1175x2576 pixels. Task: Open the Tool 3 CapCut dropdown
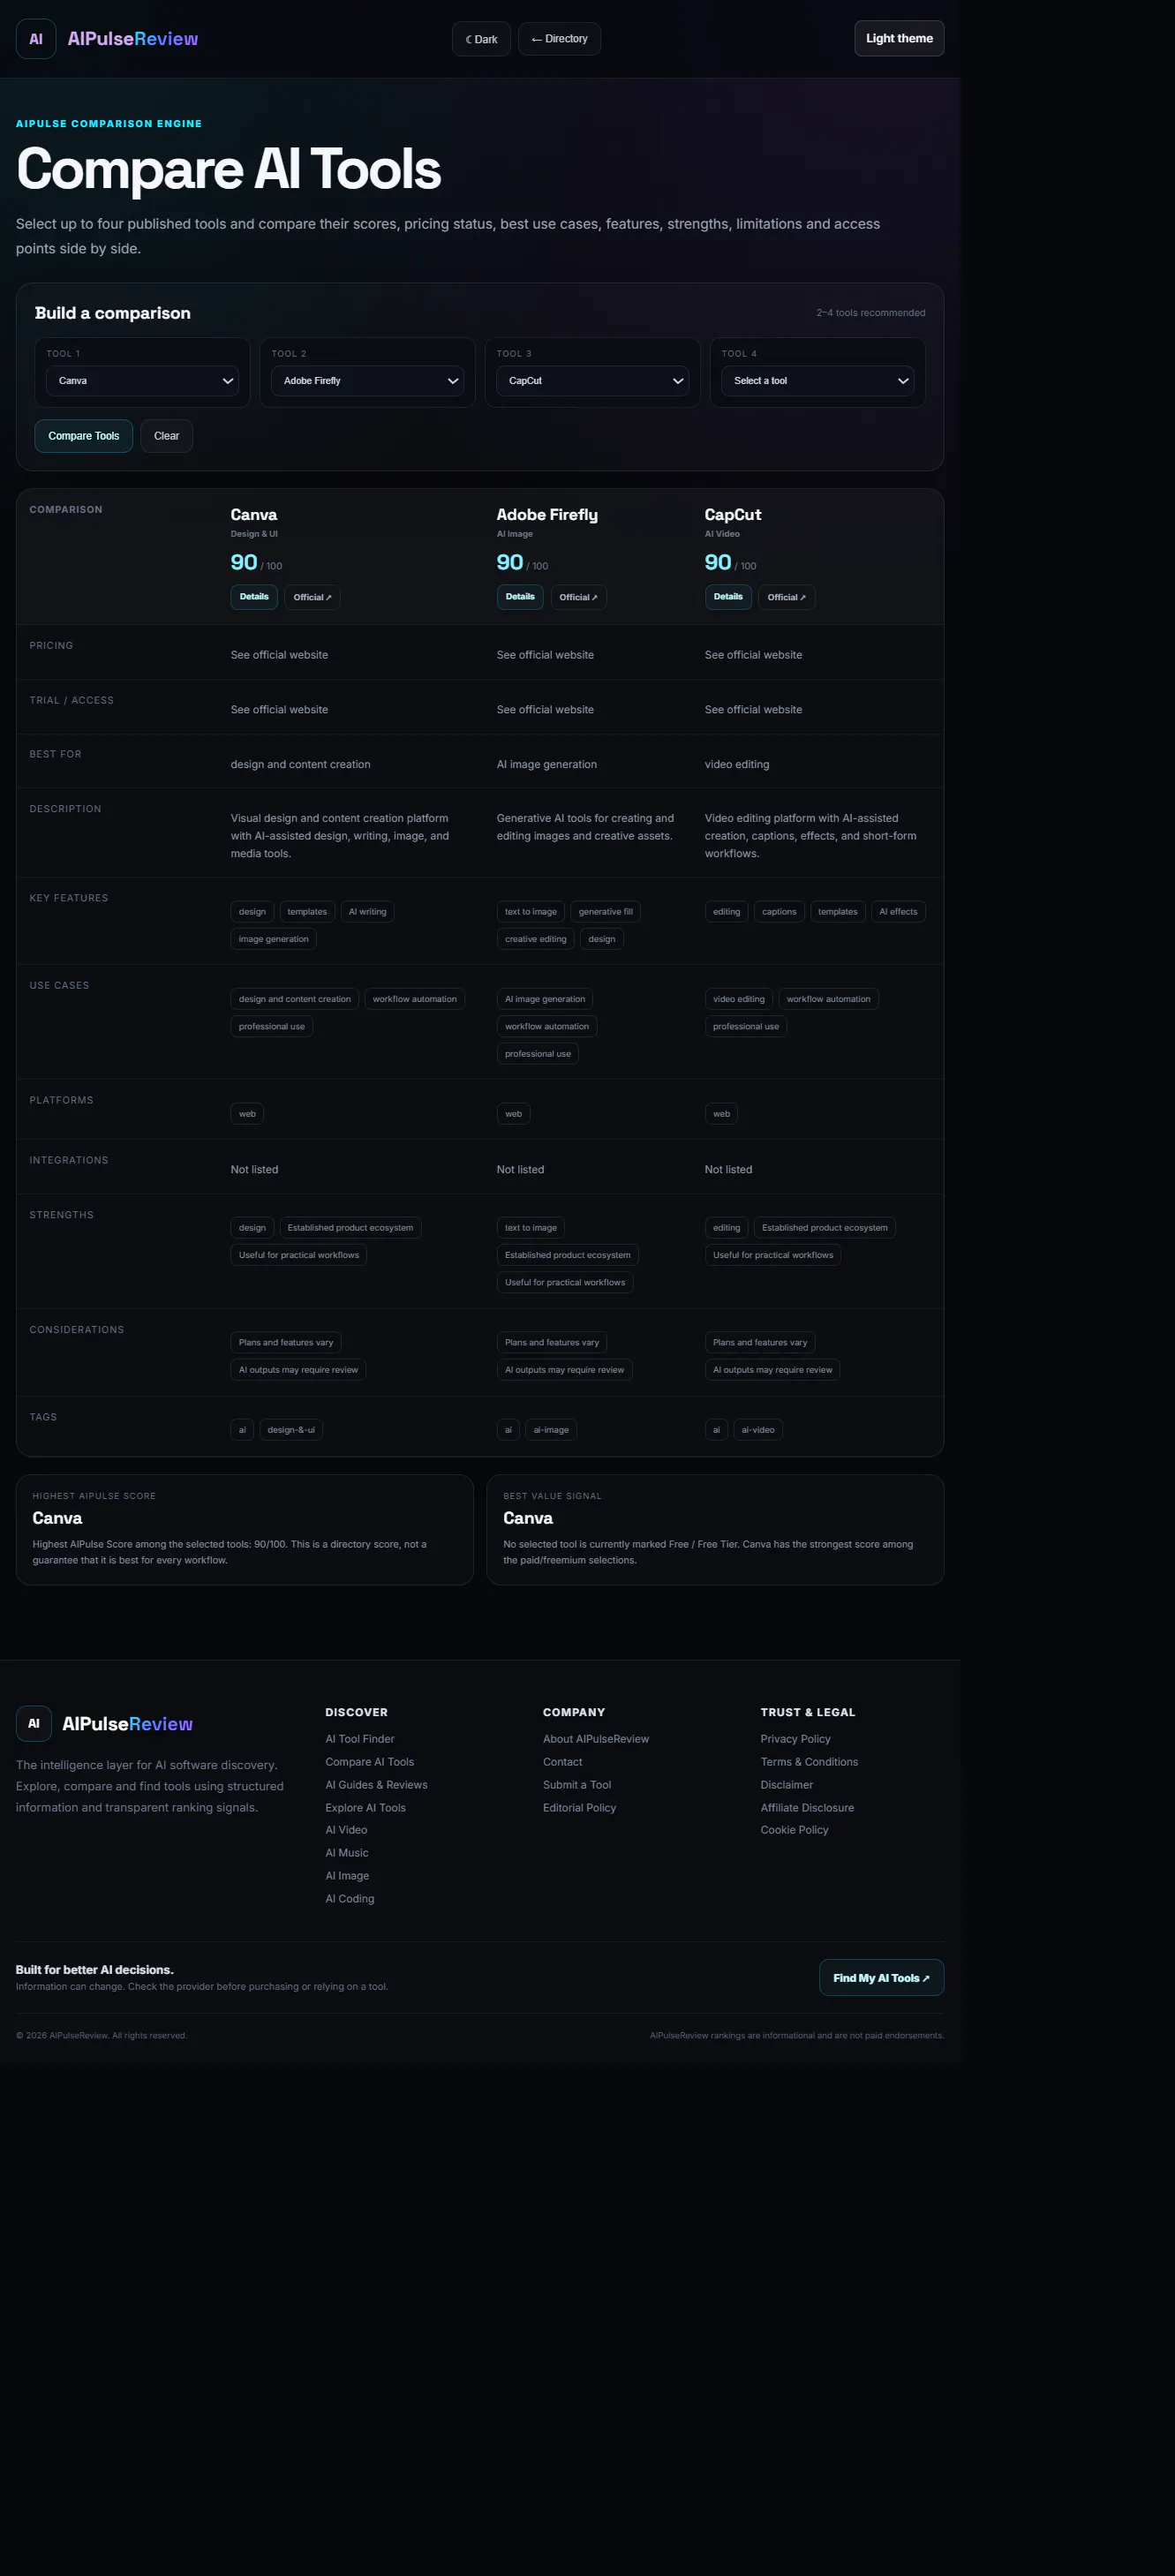592,381
